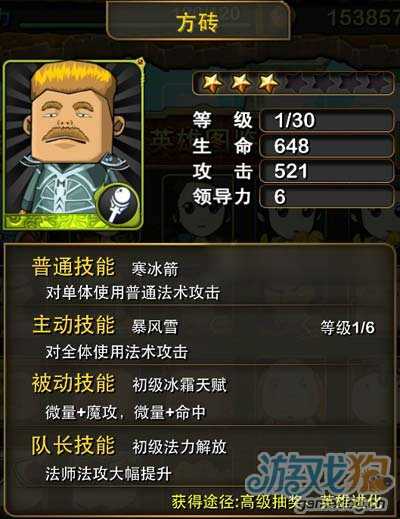Select the hero portrait card image

pyautogui.click(x=74, y=145)
